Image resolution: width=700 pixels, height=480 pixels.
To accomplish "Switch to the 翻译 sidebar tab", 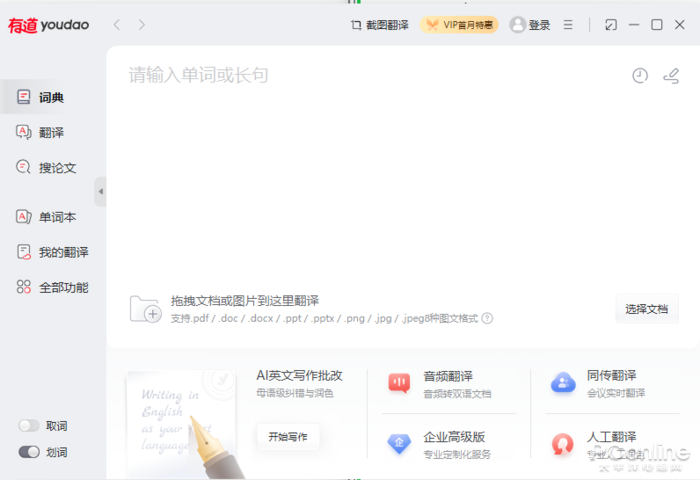I will click(x=50, y=132).
